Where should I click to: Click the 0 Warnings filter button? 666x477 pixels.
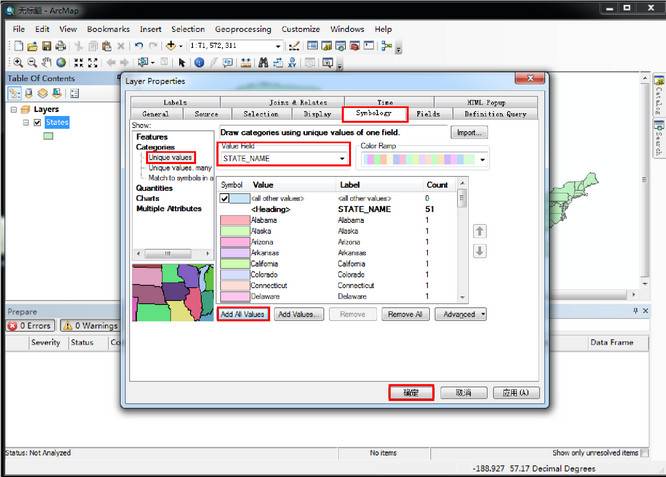tap(90, 326)
